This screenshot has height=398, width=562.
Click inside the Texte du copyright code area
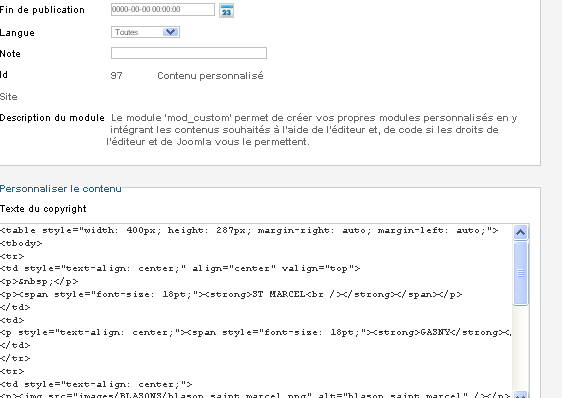coord(256,311)
